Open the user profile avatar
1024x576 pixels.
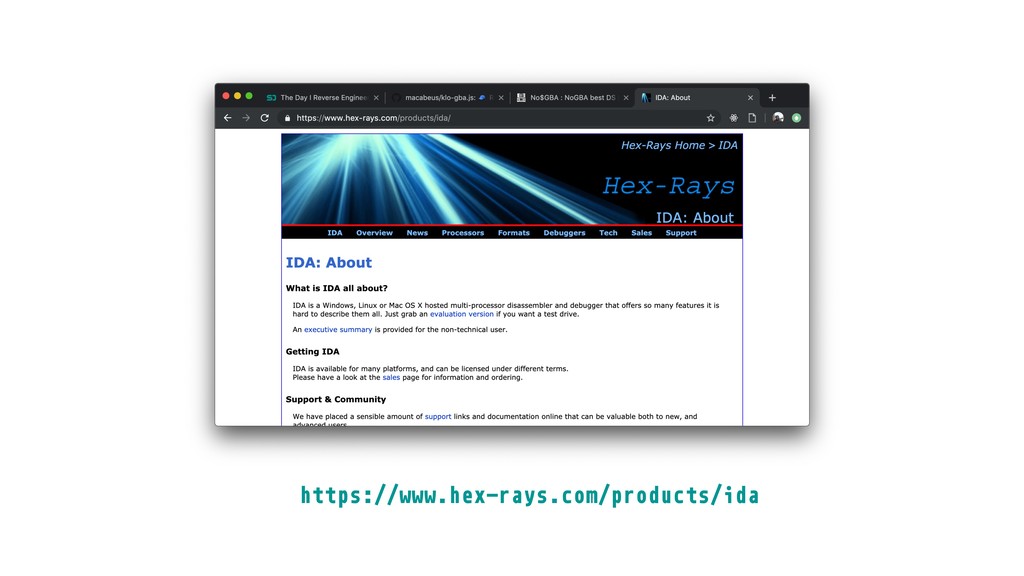tap(778, 118)
